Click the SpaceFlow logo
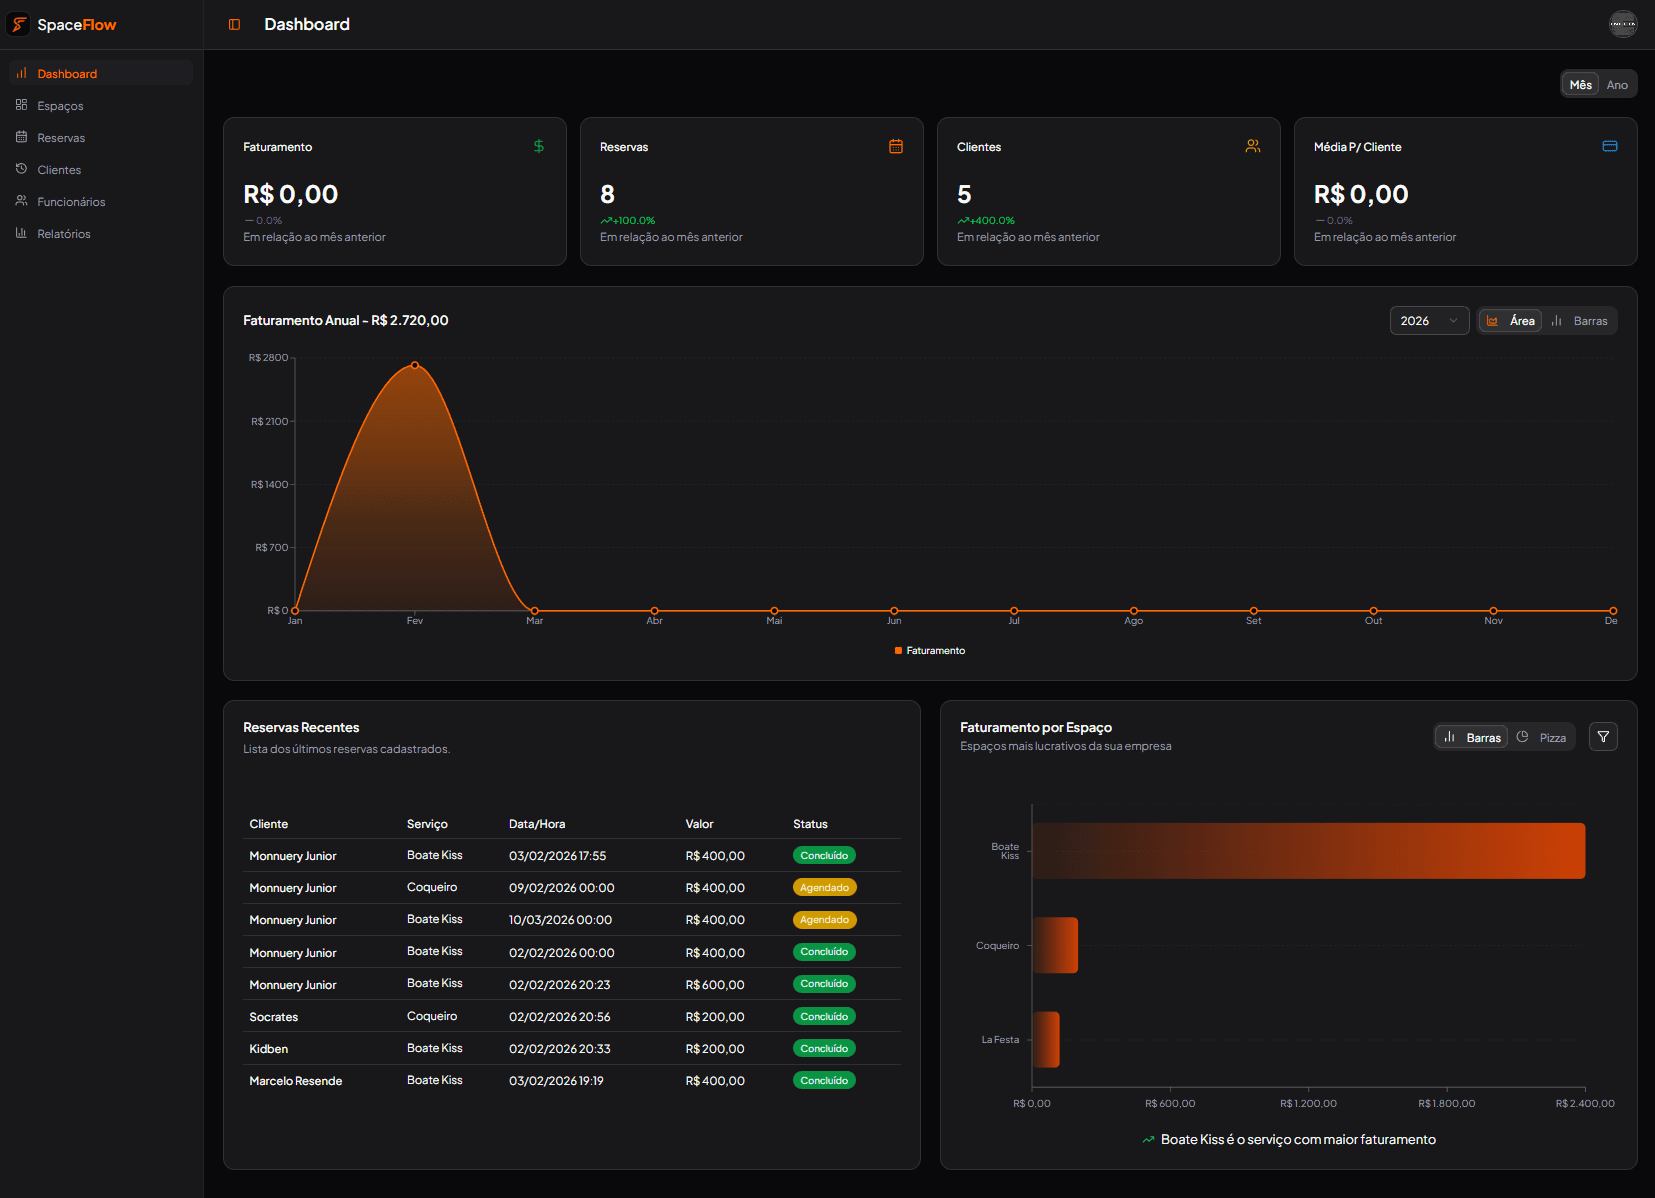Image resolution: width=1655 pixels, height=1198 pixels. click(62, 24)
